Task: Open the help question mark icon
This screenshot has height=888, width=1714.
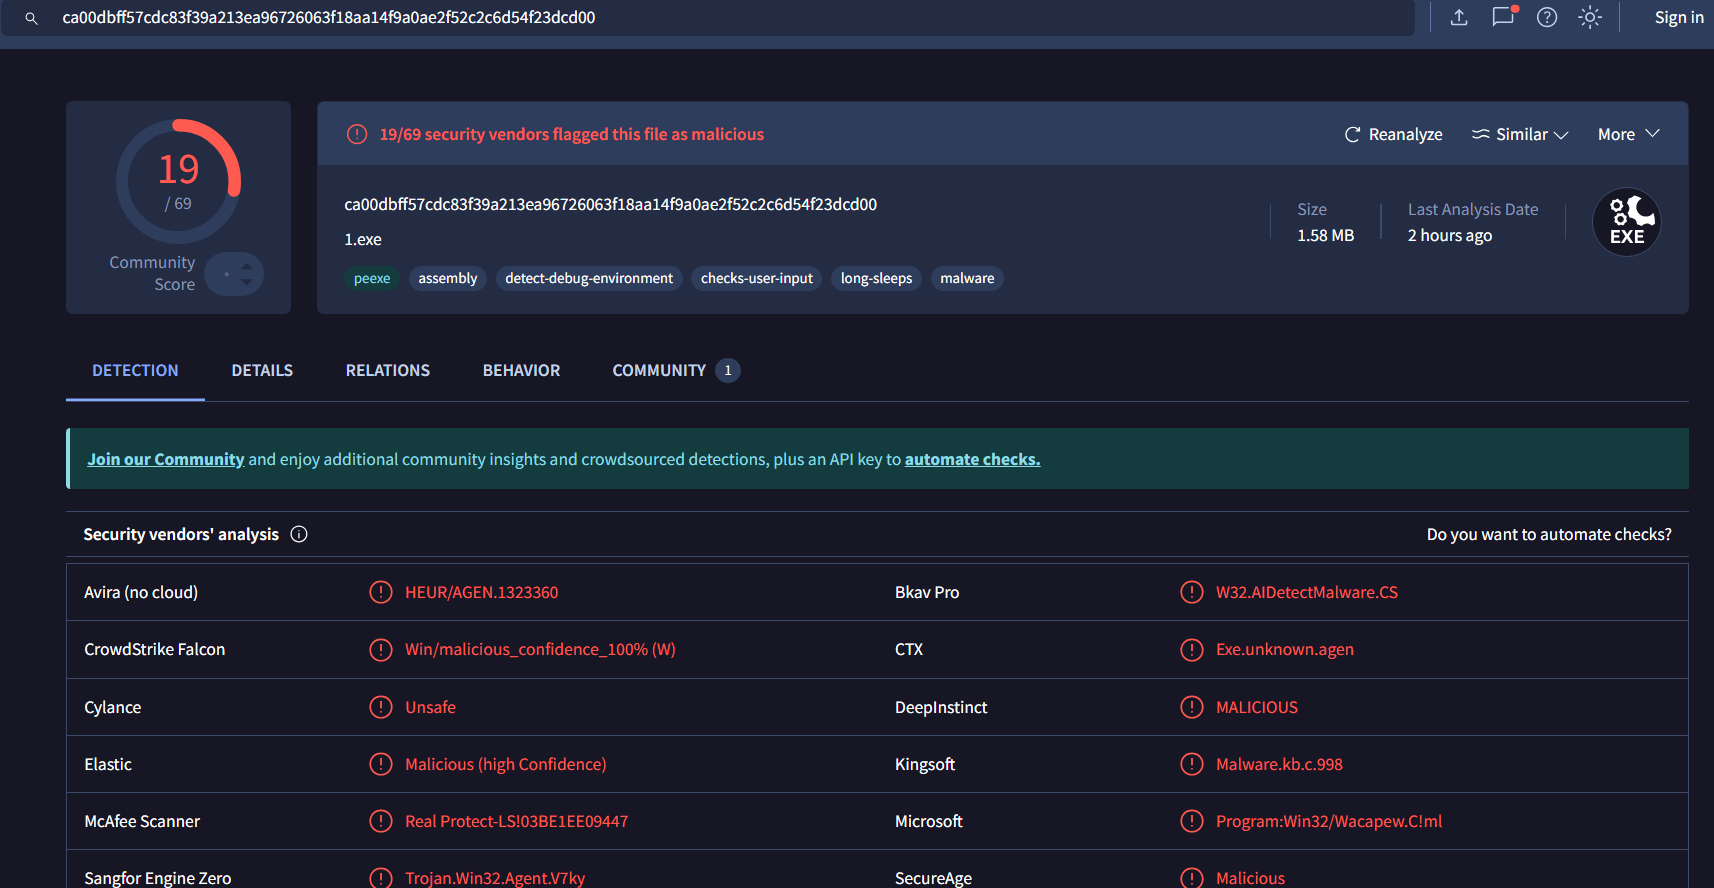Action: [x=1547, y=17]
